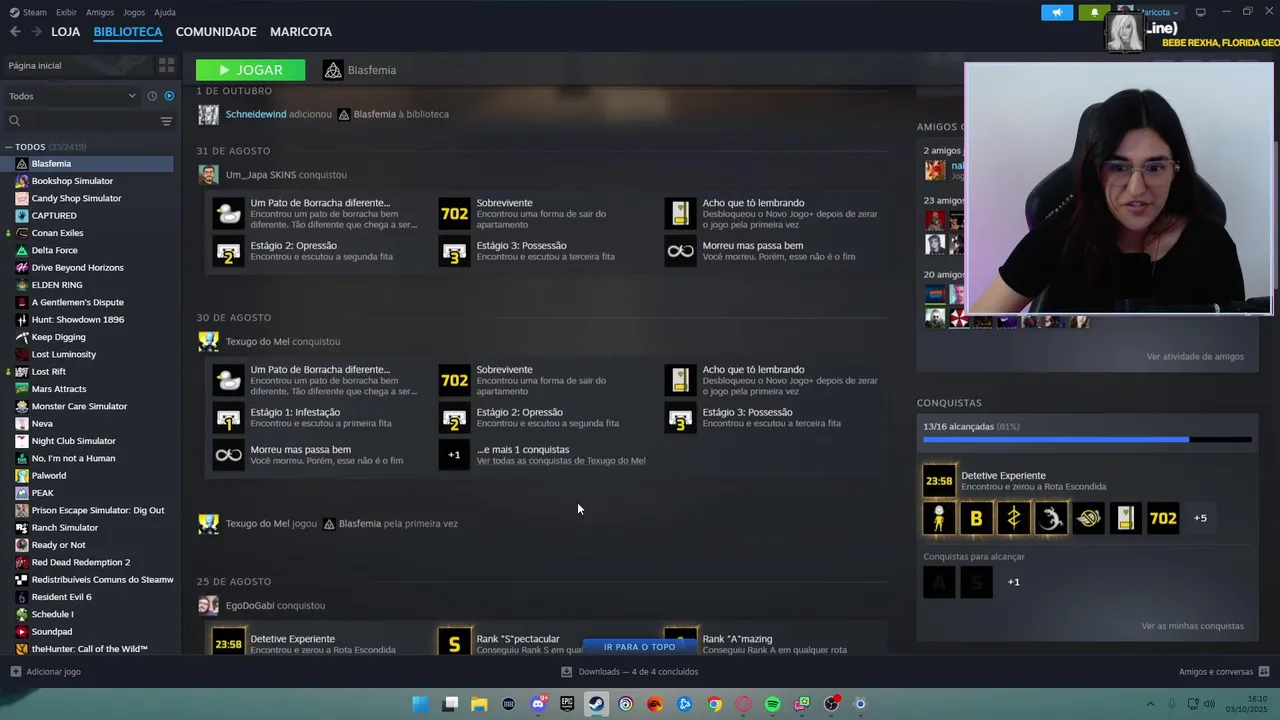Click Um Pato de Borracha icon under 30 de agosto
This screenshot has width=1280, height=720.
[228, 380]
